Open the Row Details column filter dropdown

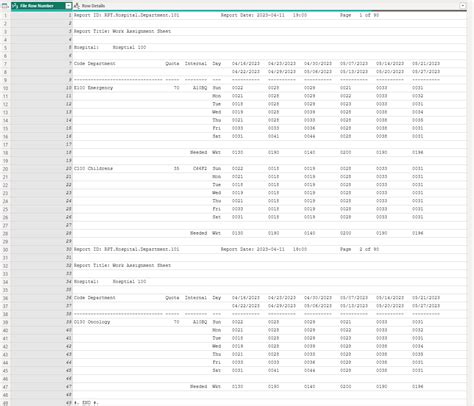click(x=462, y=6)
